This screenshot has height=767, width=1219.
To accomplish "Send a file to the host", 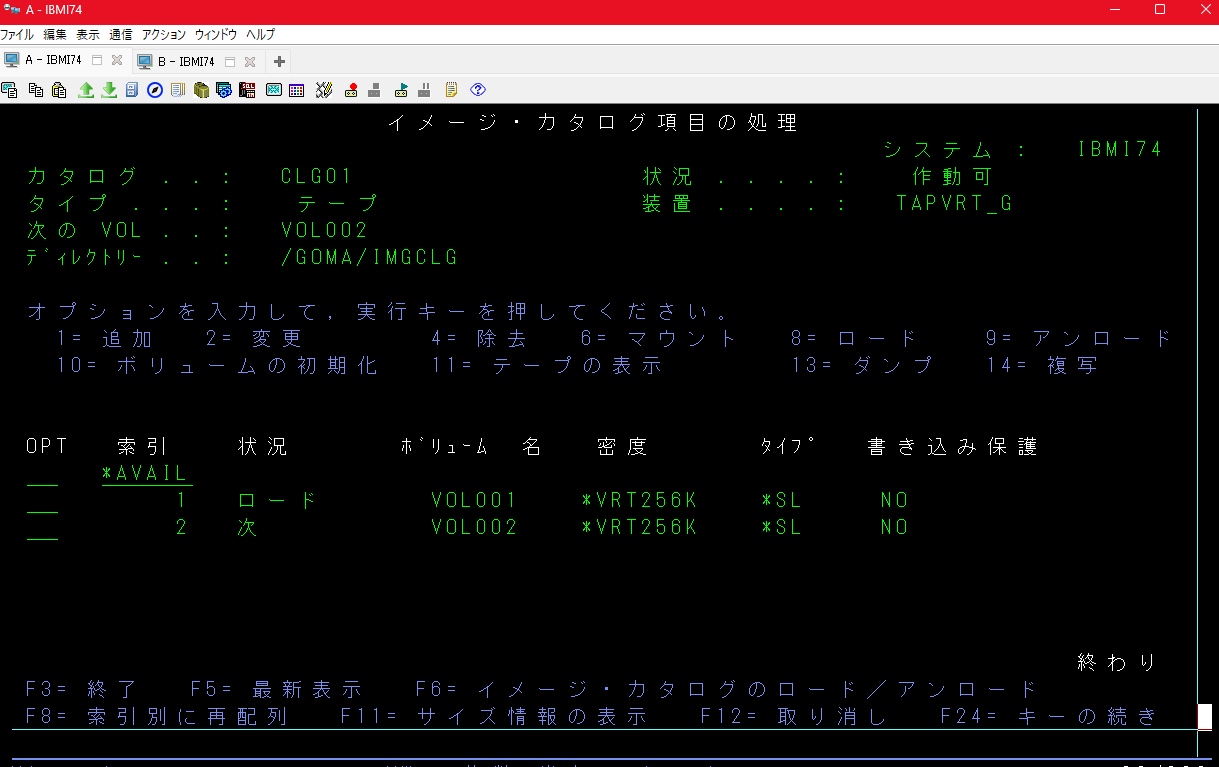I will point(85,90).
